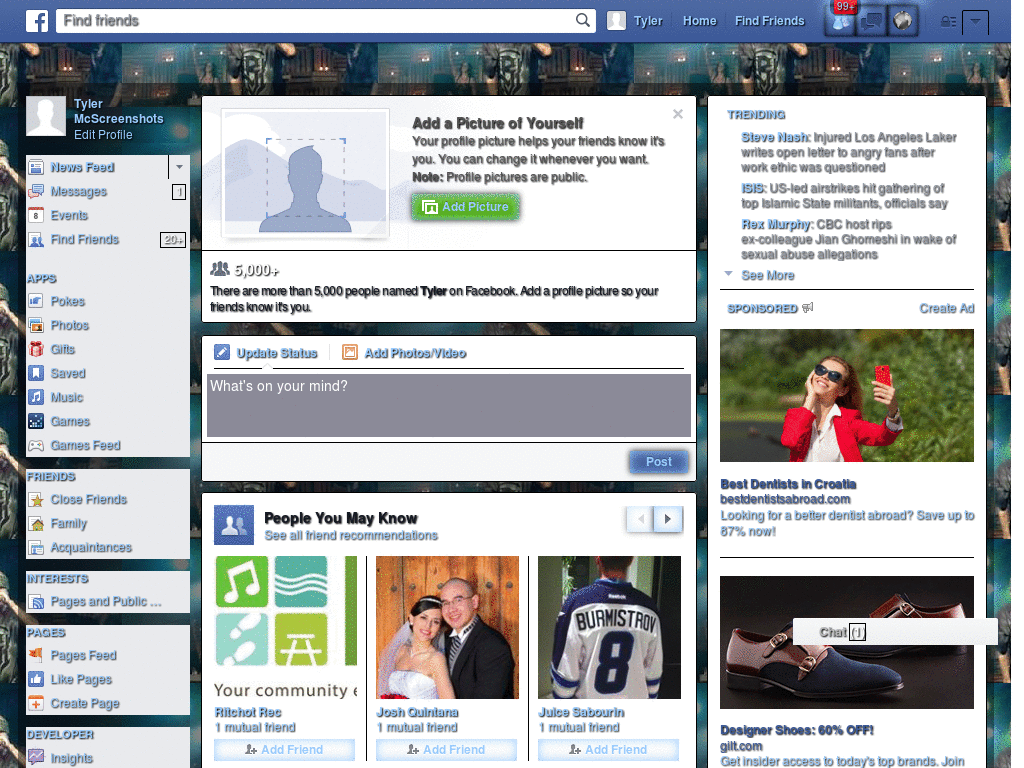This screenshot has height=768, width=1024.
Task: Click the Games app icon
Action: (x=36, y=421)
